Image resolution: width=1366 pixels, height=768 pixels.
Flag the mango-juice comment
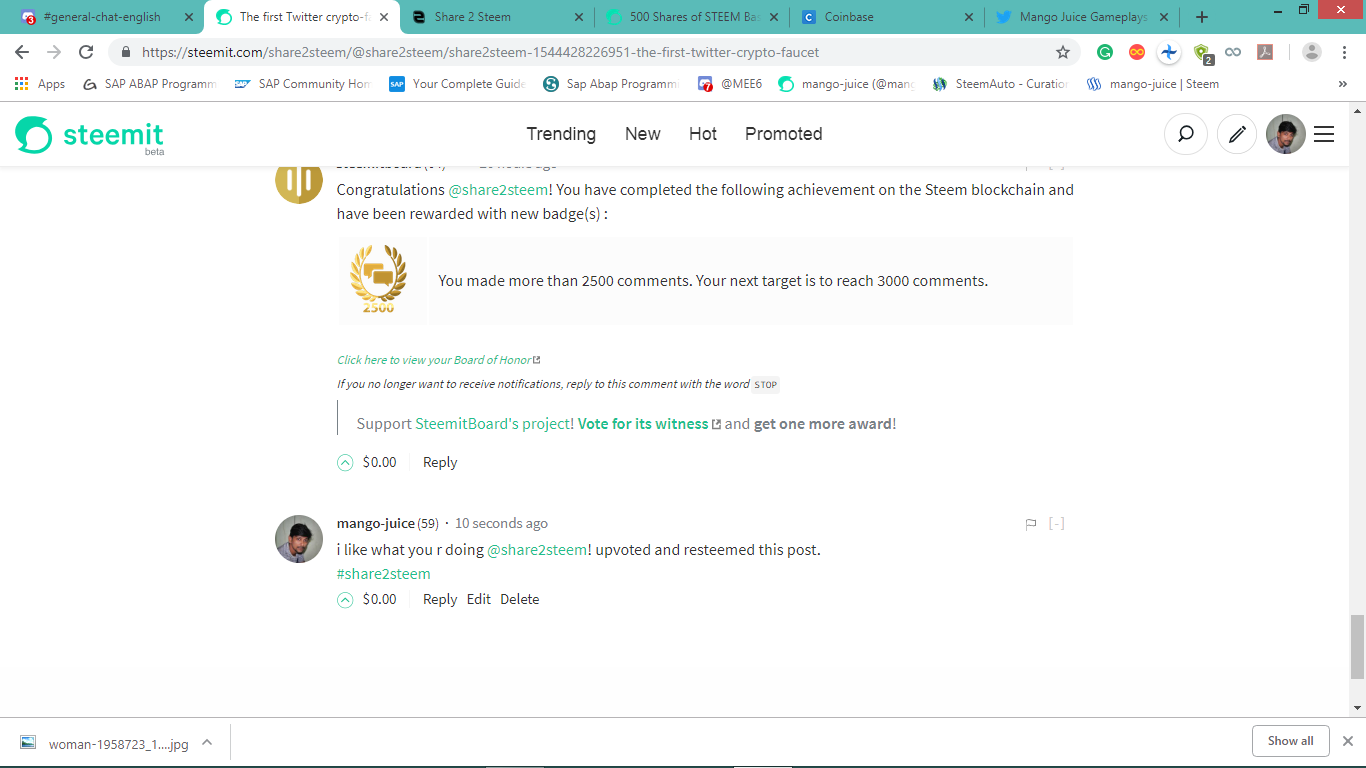(x=1031, y=523)
